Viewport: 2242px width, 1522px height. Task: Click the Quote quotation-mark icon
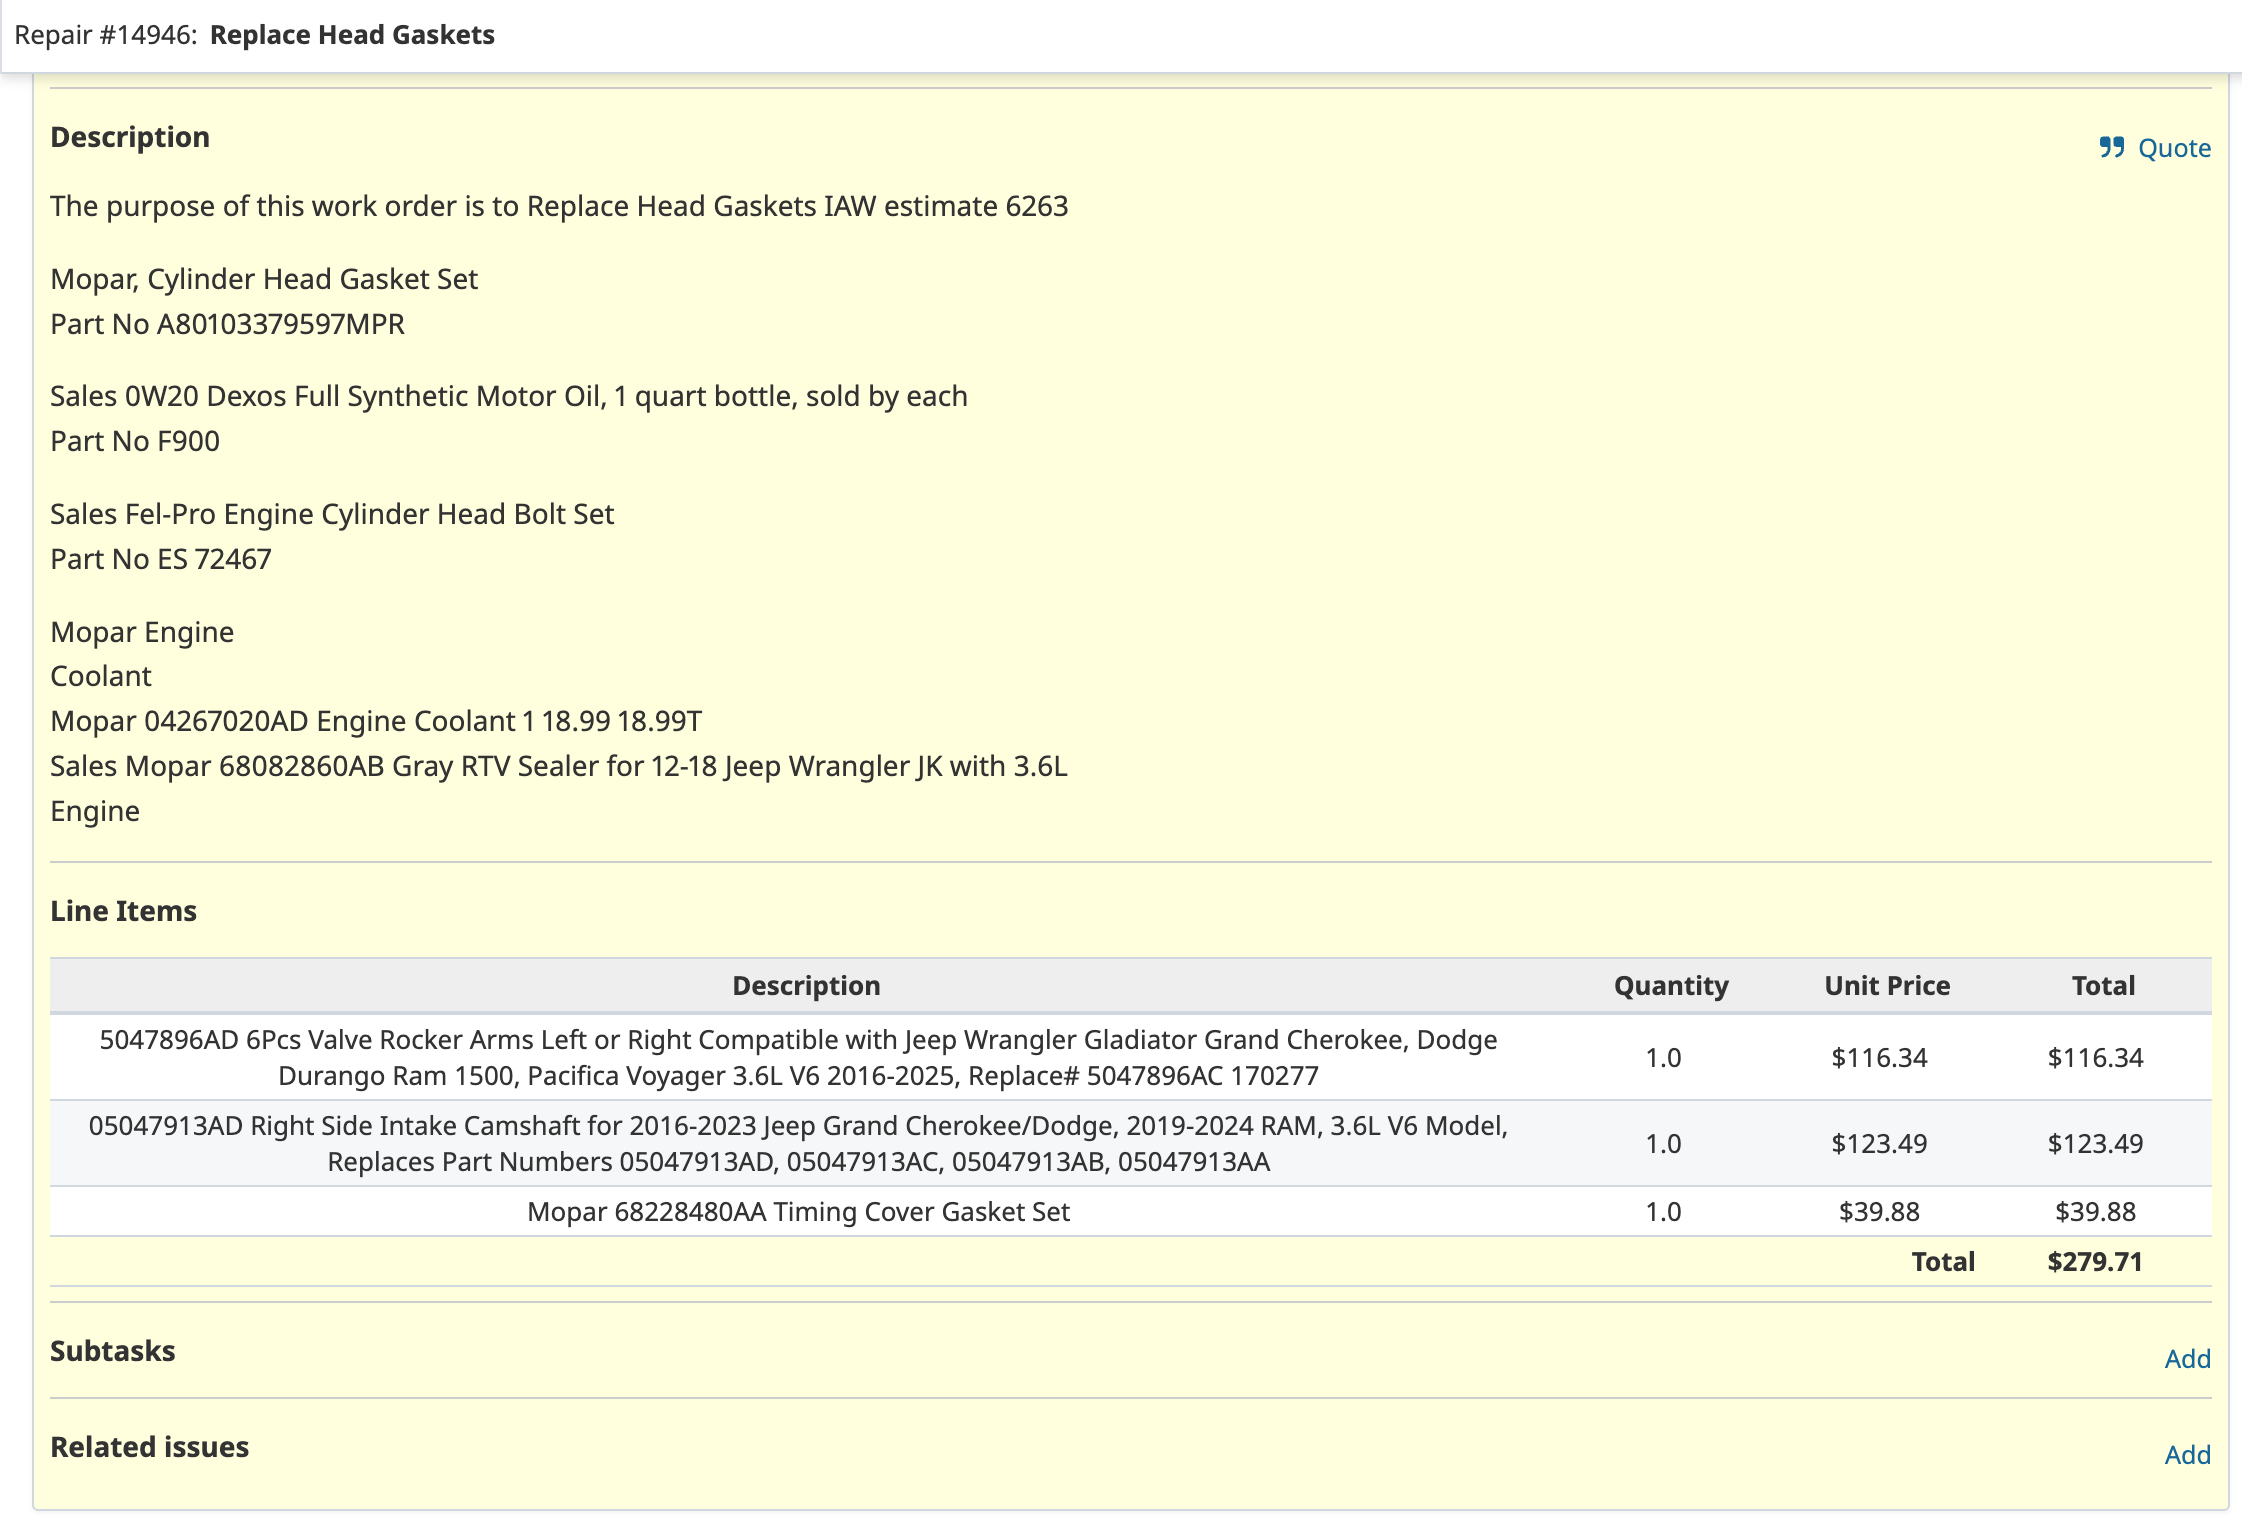2111,148
